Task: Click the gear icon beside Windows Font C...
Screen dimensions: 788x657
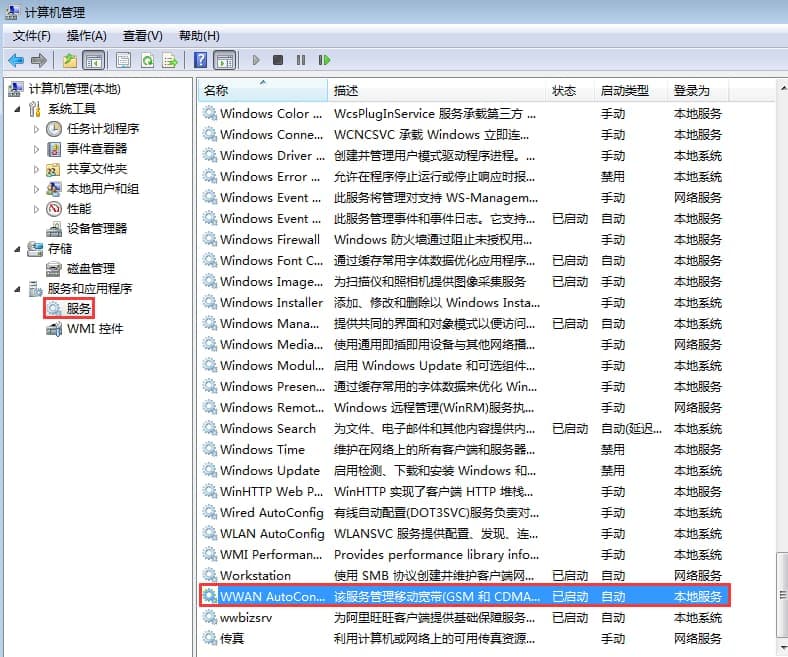Action: (210, 260)
